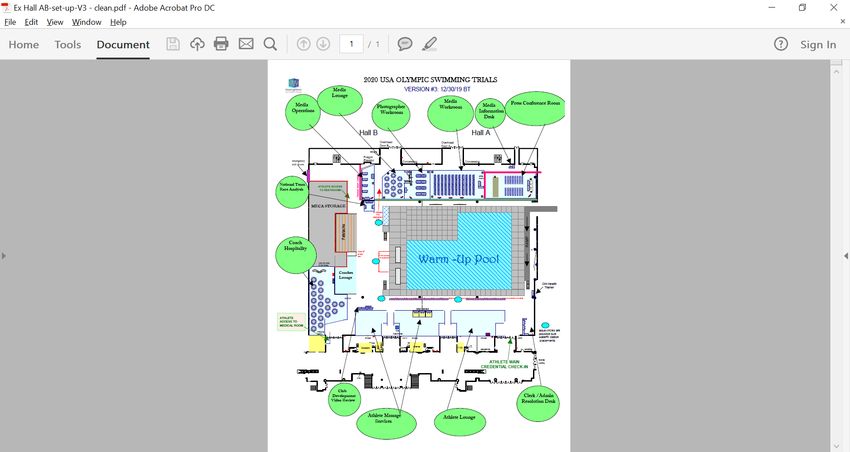Click the Warm-Up Pool label
The width and height of the screenshot is (850, 452).
(x=459, y=259)
